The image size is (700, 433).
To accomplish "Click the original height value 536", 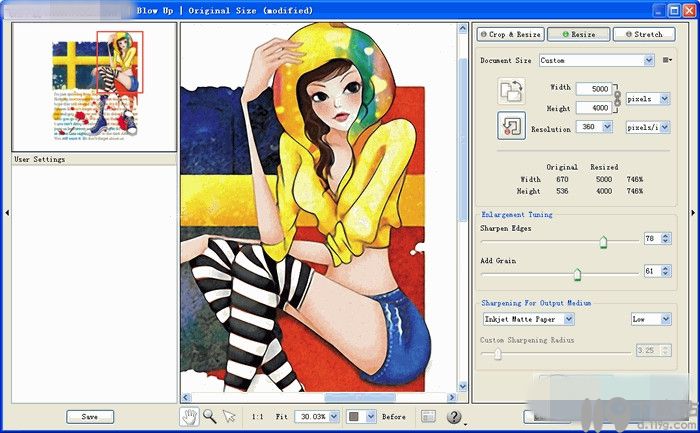I will [562, 191].
